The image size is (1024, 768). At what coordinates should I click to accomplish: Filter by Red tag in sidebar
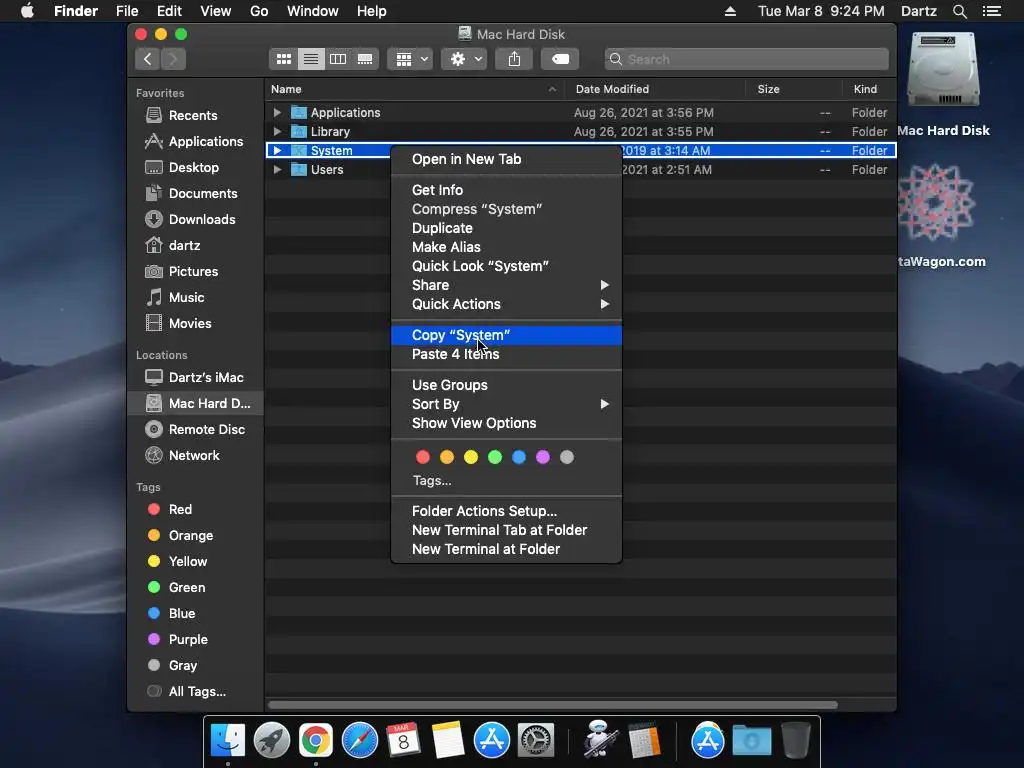click(x=180, y=509)
